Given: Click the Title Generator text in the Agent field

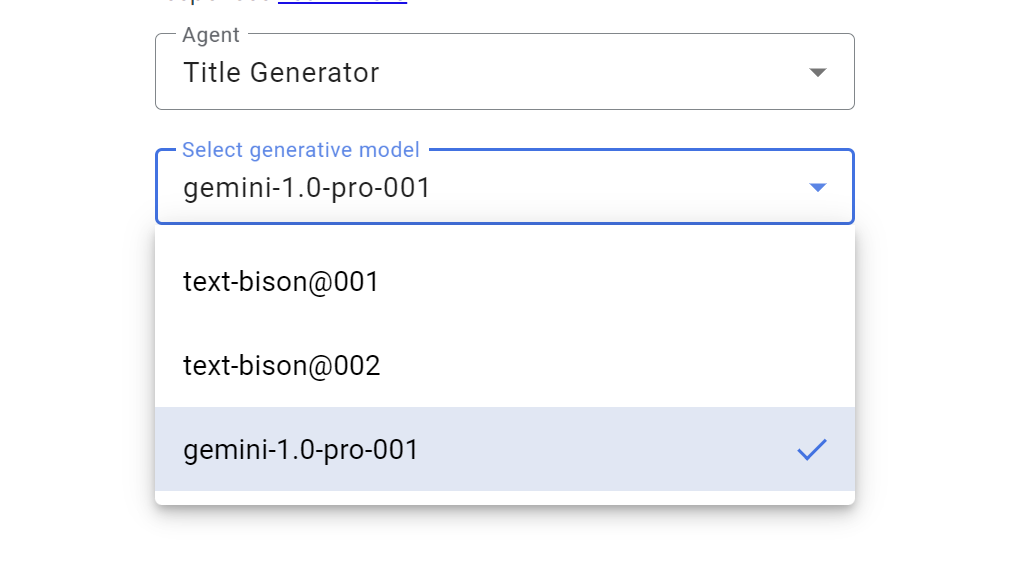Looking at the screenshot, I should point(280,72).
